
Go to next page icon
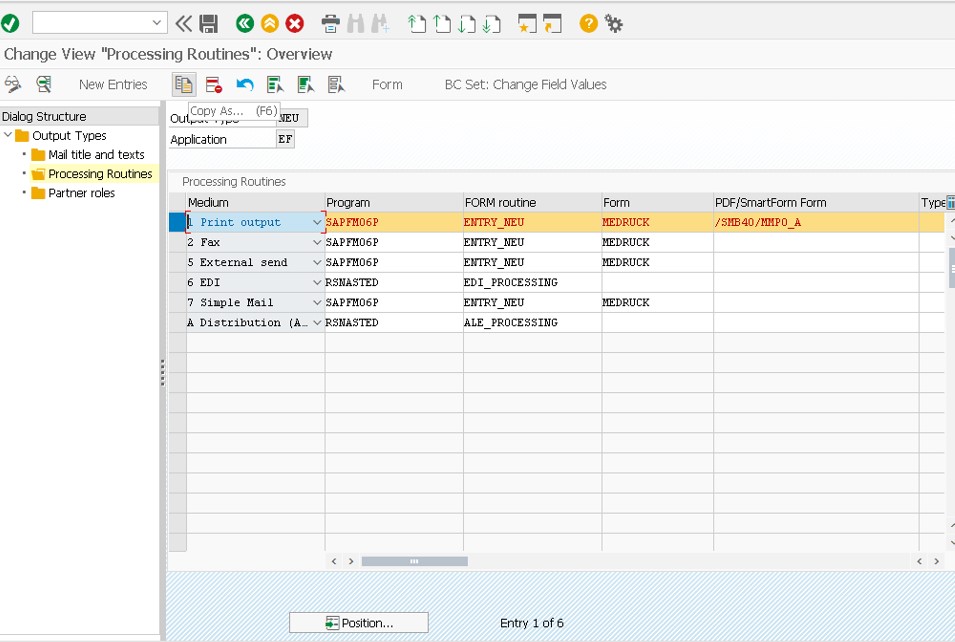(x=467, y=24)
